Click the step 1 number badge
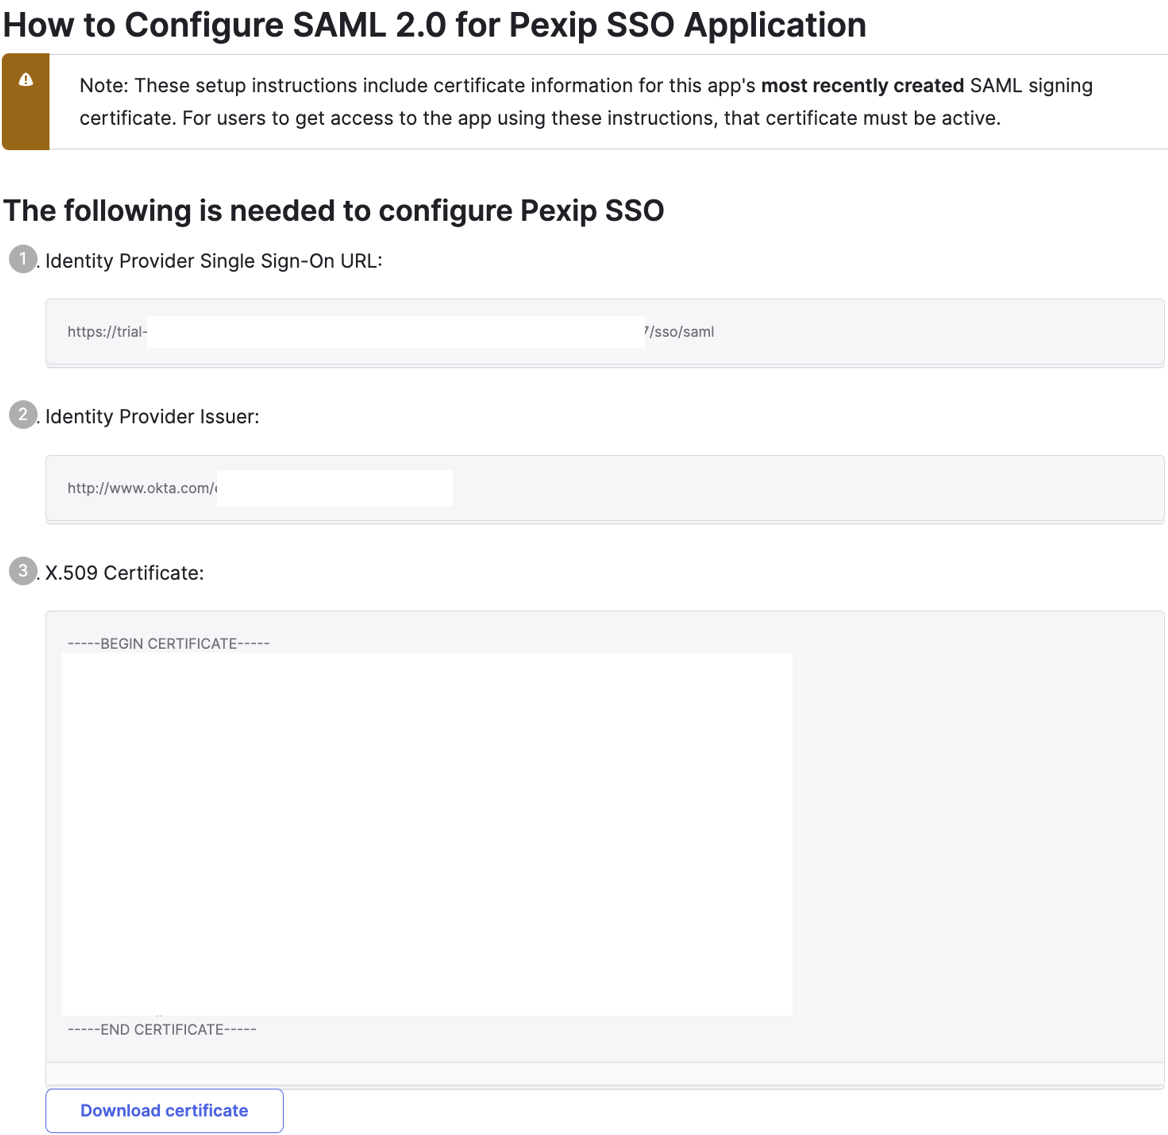The height and width of the screenshot is (1135, 1168). coord(23,259)
